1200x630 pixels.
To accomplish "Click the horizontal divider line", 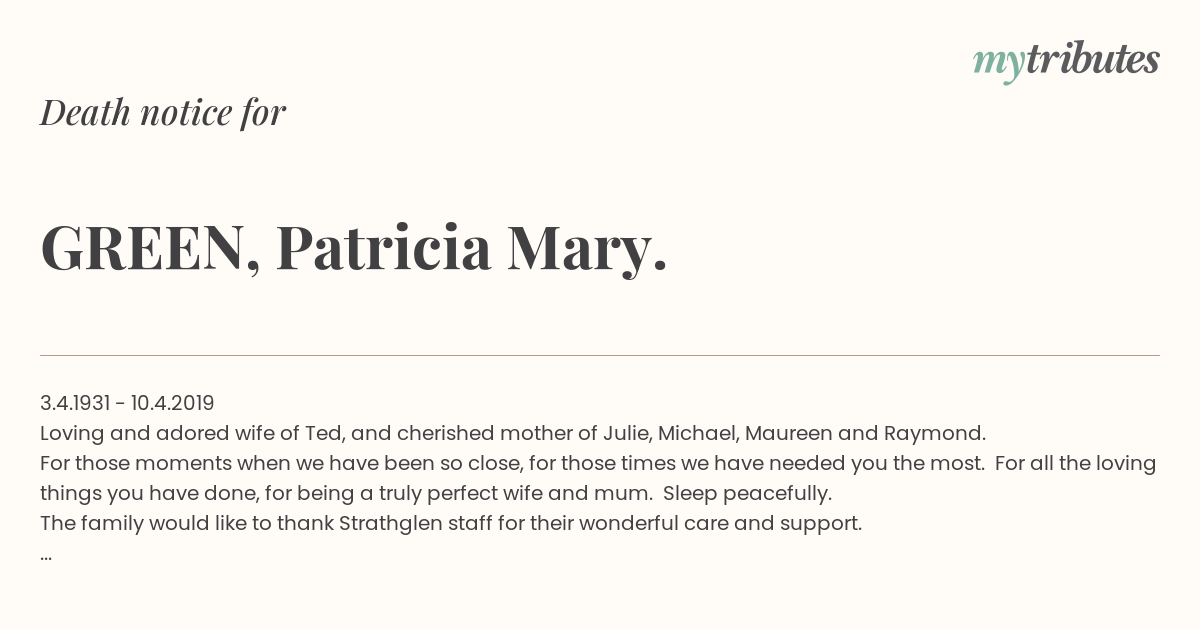I will 600,355.
